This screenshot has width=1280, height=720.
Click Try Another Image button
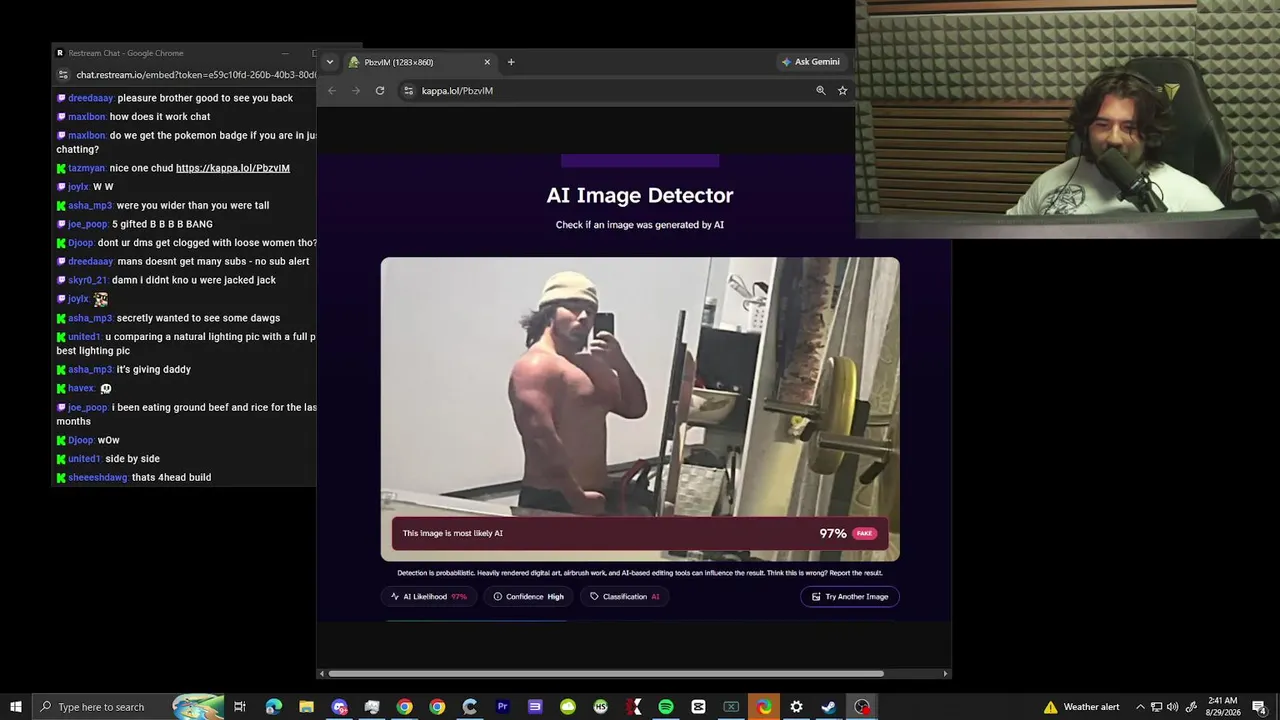pyautogui.click(x=850, y=597)
